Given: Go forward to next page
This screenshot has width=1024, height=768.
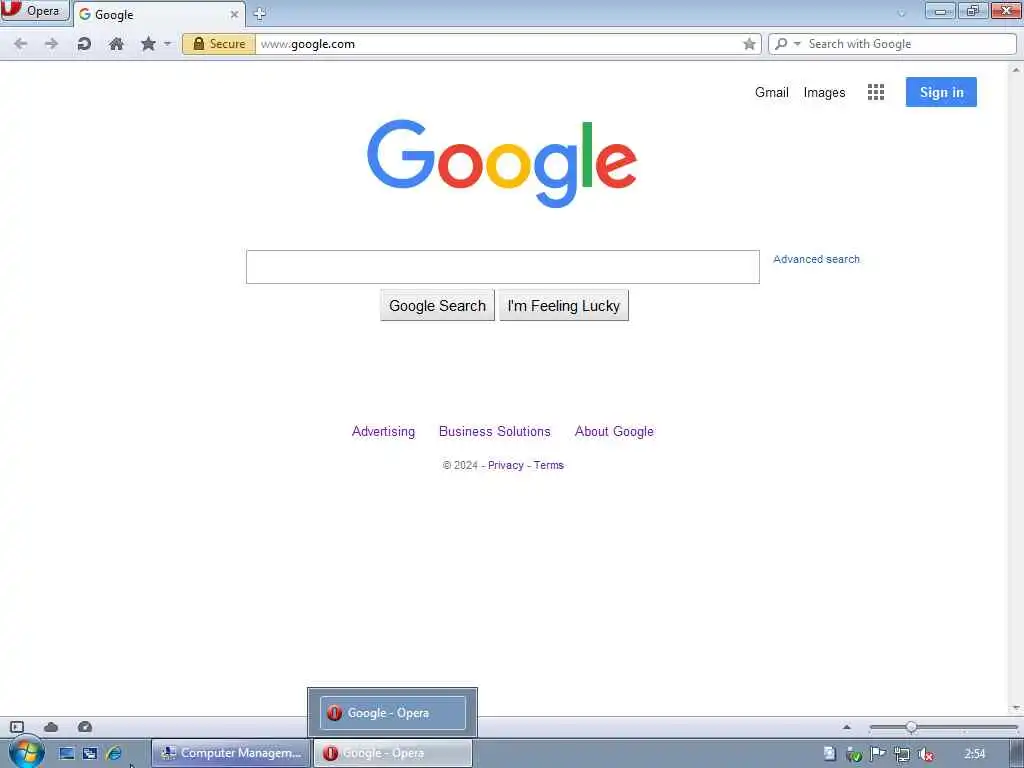Looking at the screenshot, I should point(52,44).
